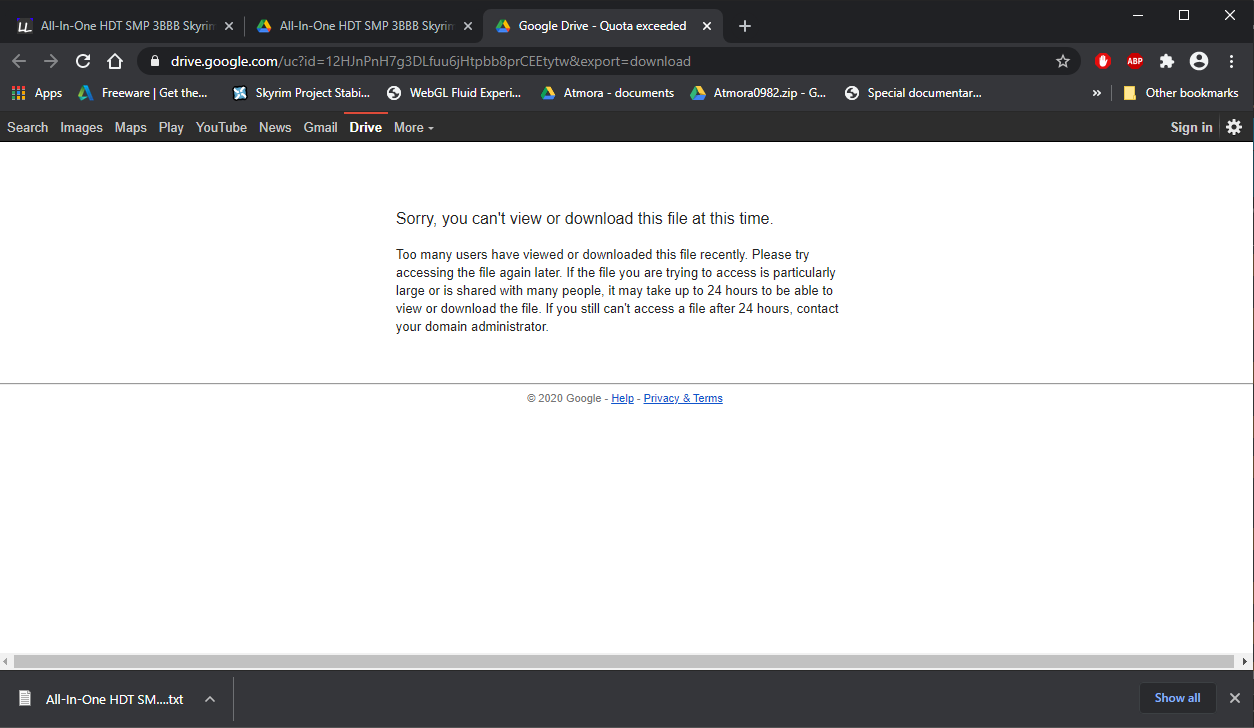The width and height of the screenshot is (1254, 728).
Task: Open Atmora - documents bookmark
Action: click(x=607, y=93)
